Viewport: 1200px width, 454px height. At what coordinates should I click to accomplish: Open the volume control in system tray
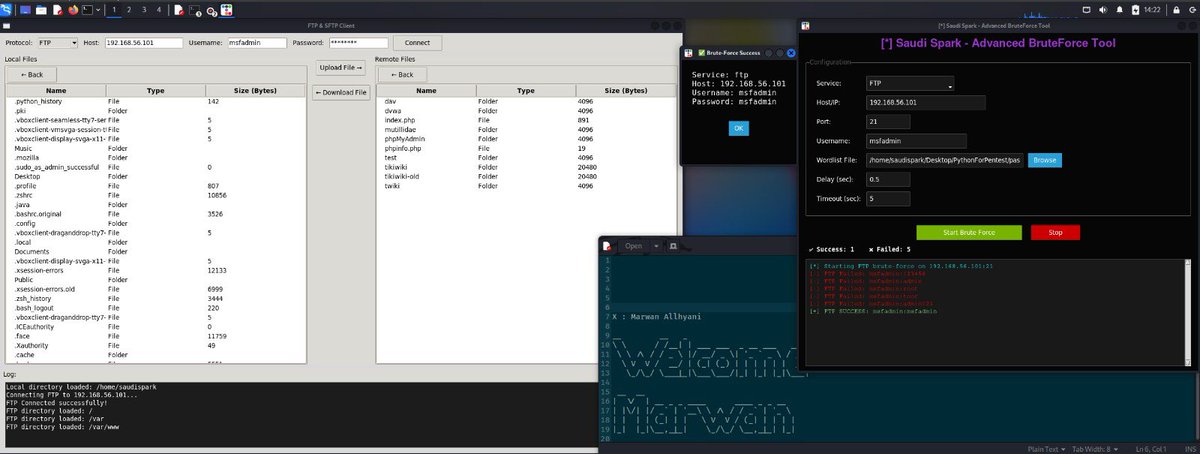tap(1103, 9)
